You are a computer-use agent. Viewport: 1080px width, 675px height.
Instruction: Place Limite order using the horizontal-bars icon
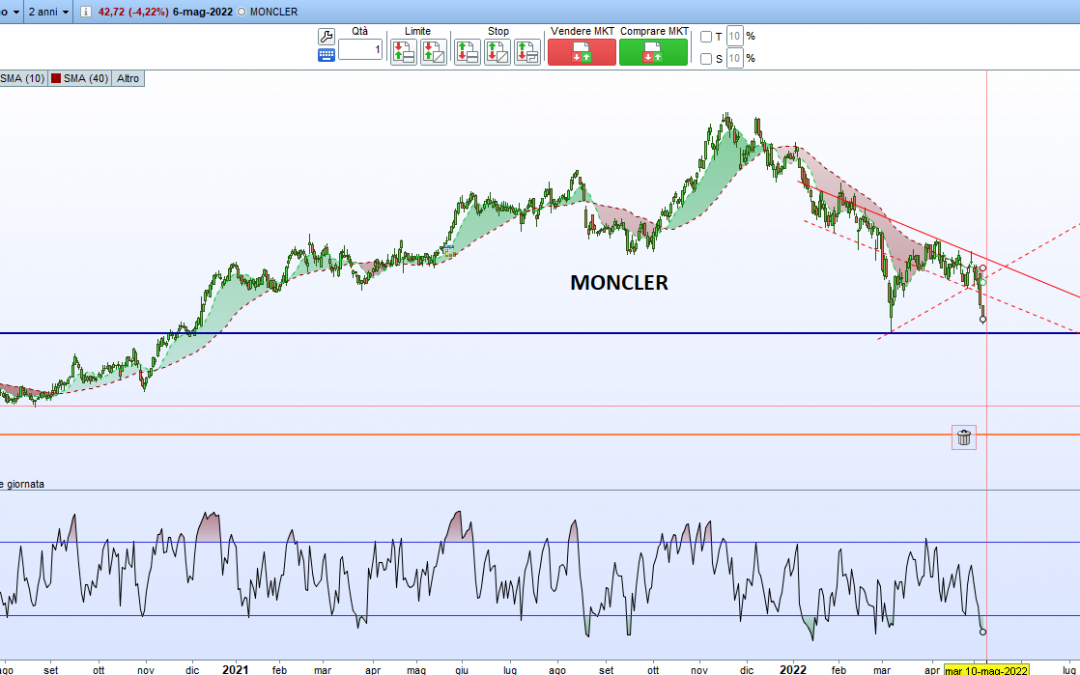pyautogui.click(x=403, y=52)
